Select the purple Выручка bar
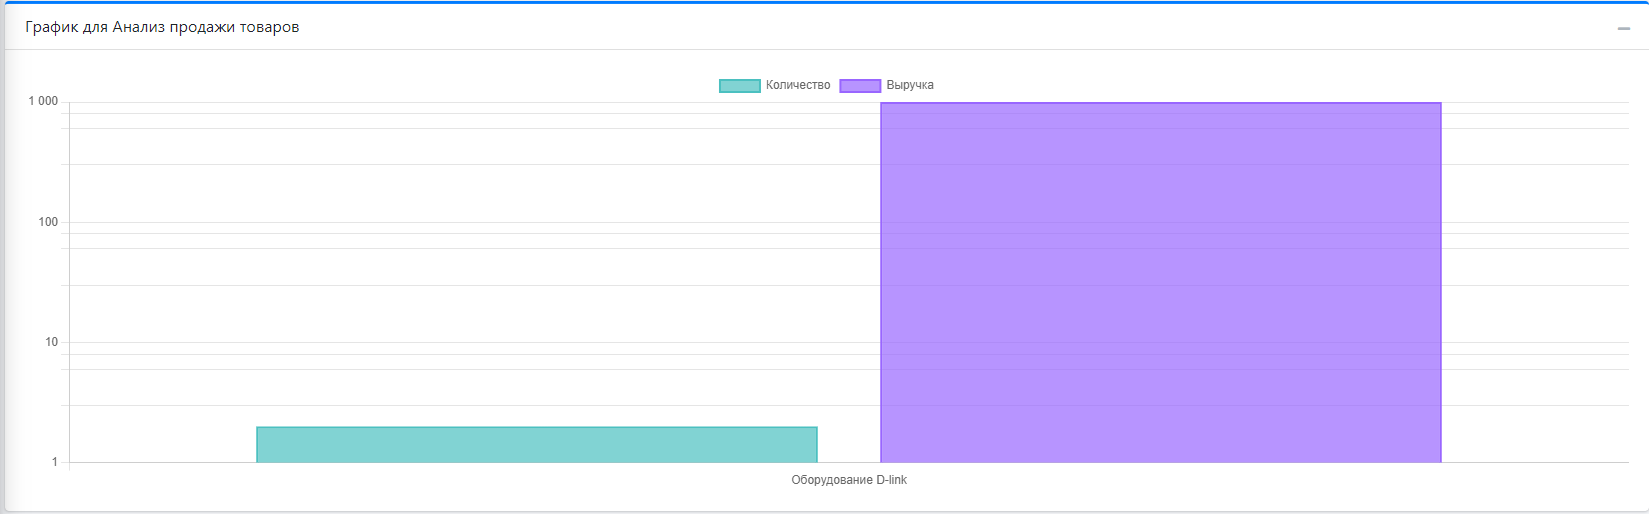The width and height of the screenshot is (1649, 514). 1160,282
